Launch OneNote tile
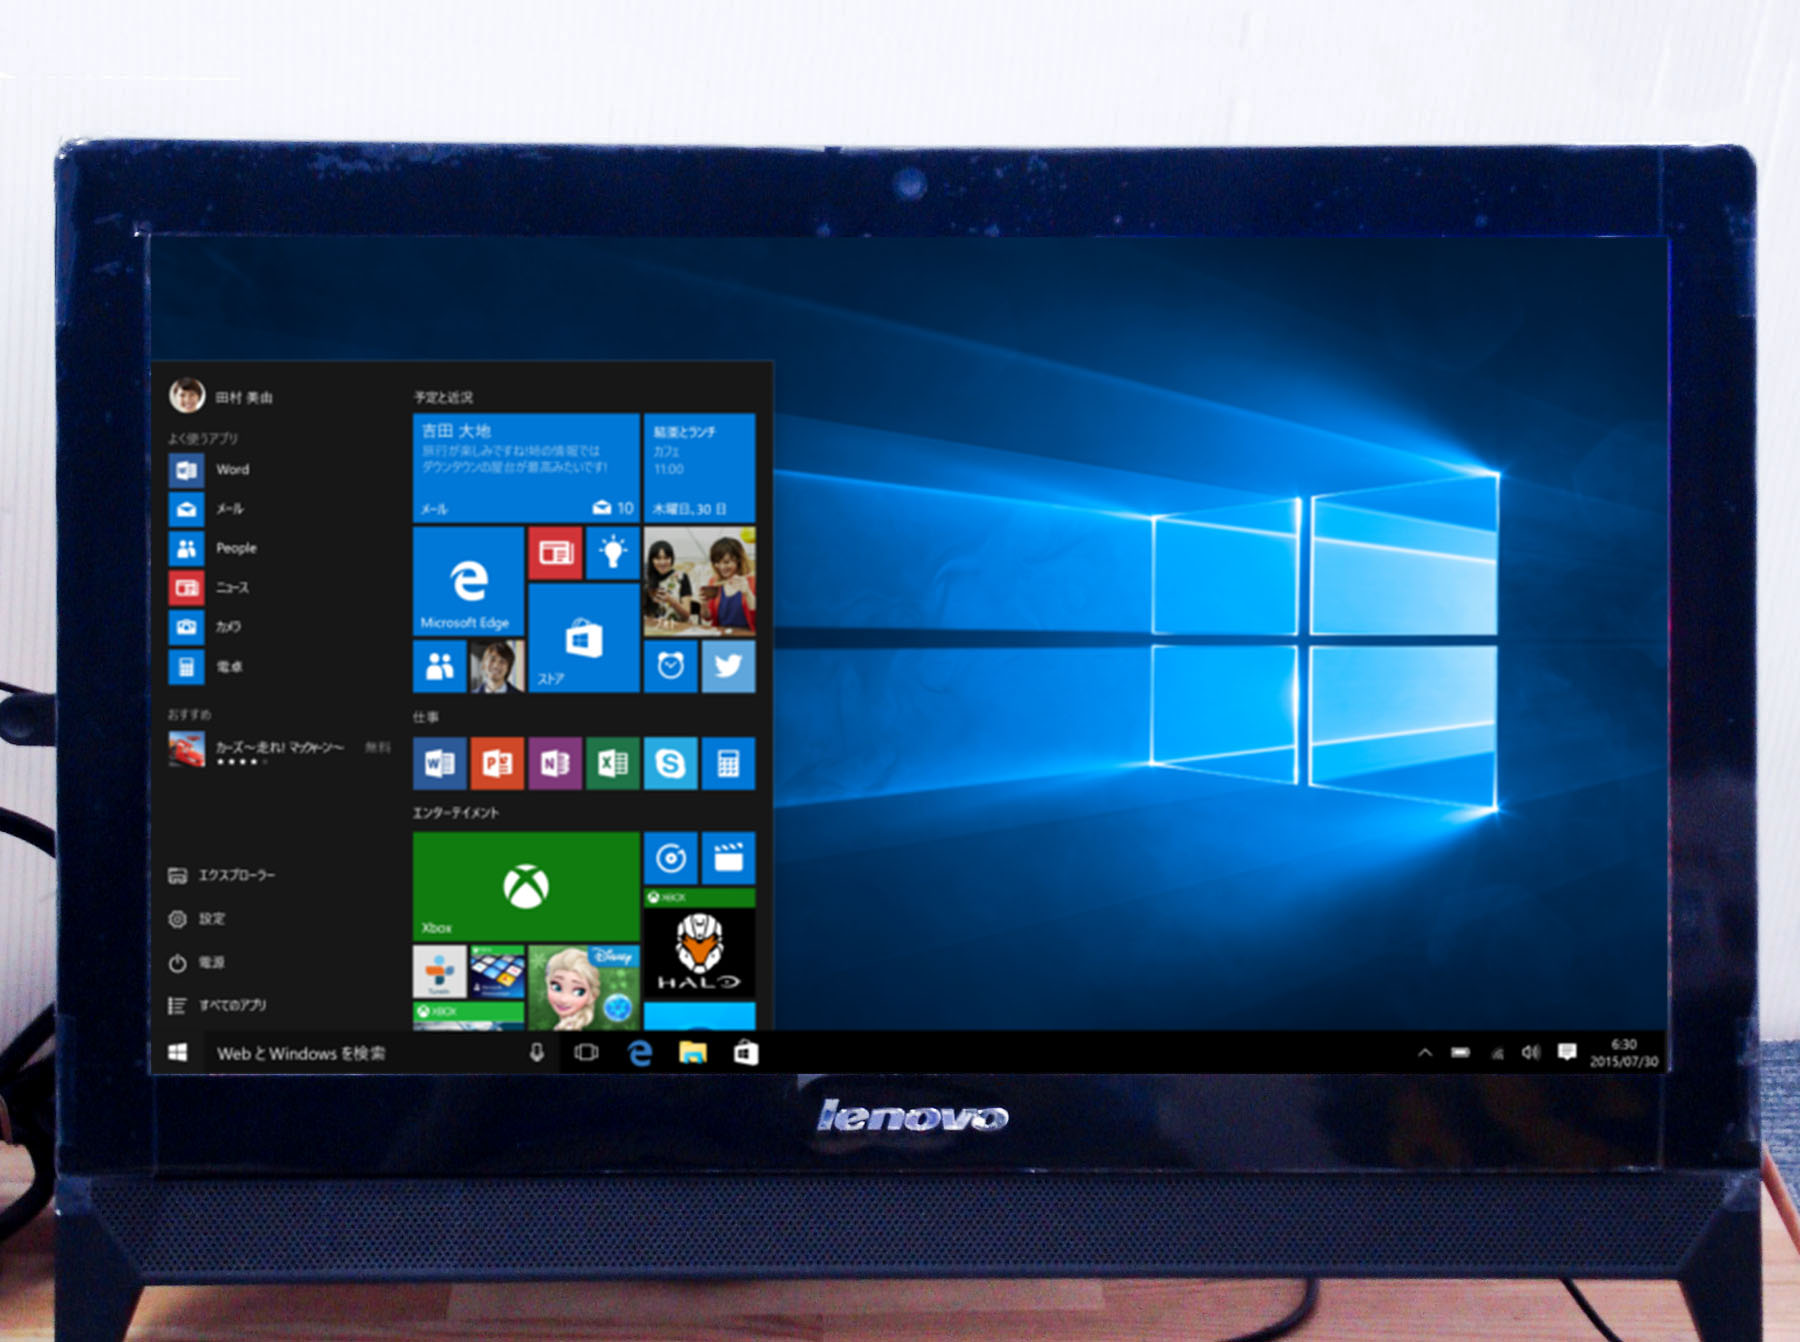 tap(555, 764)
